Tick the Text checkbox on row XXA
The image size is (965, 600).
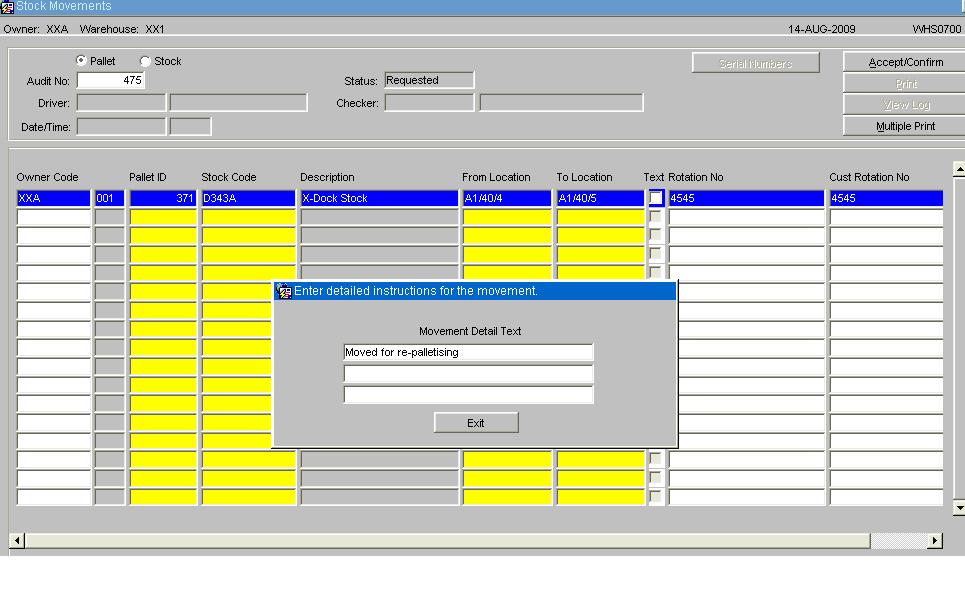[656, 198]
